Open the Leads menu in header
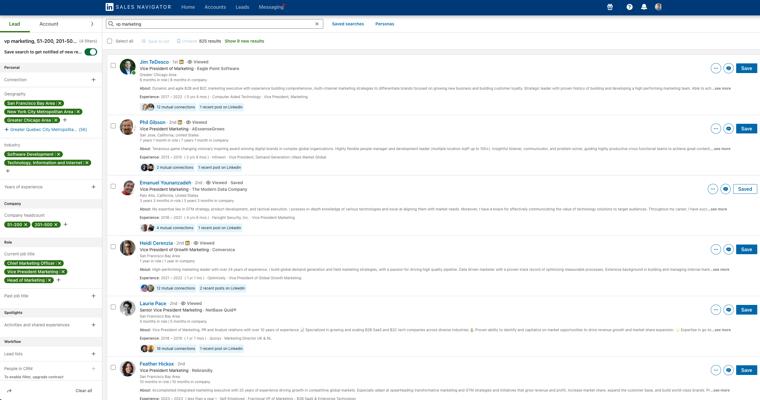Screen dimensions: 760x400 click(x=242, y=7)
